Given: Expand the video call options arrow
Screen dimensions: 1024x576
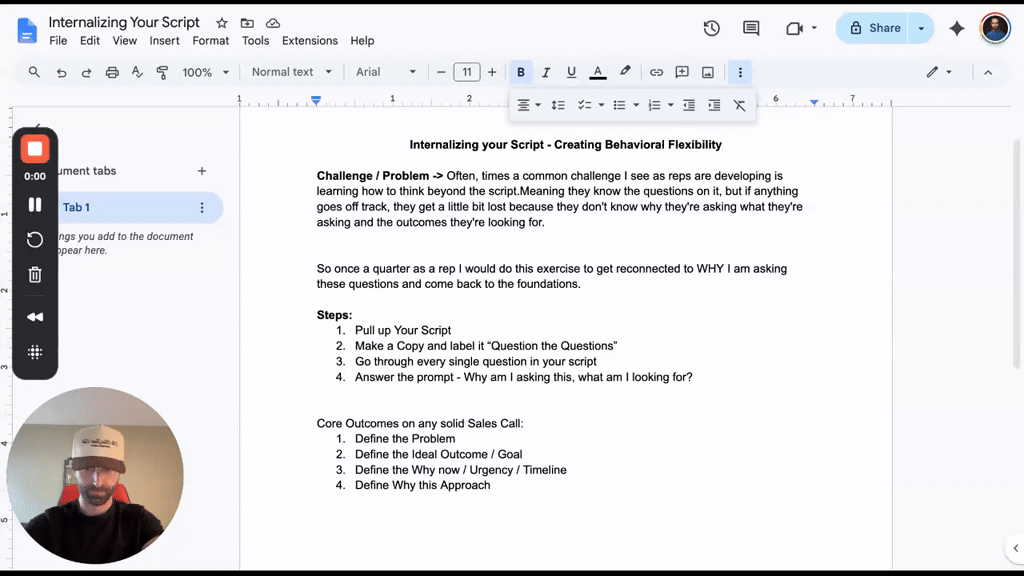Looking at the screenshot, I should pyautogui.click(x=814, y=28).
